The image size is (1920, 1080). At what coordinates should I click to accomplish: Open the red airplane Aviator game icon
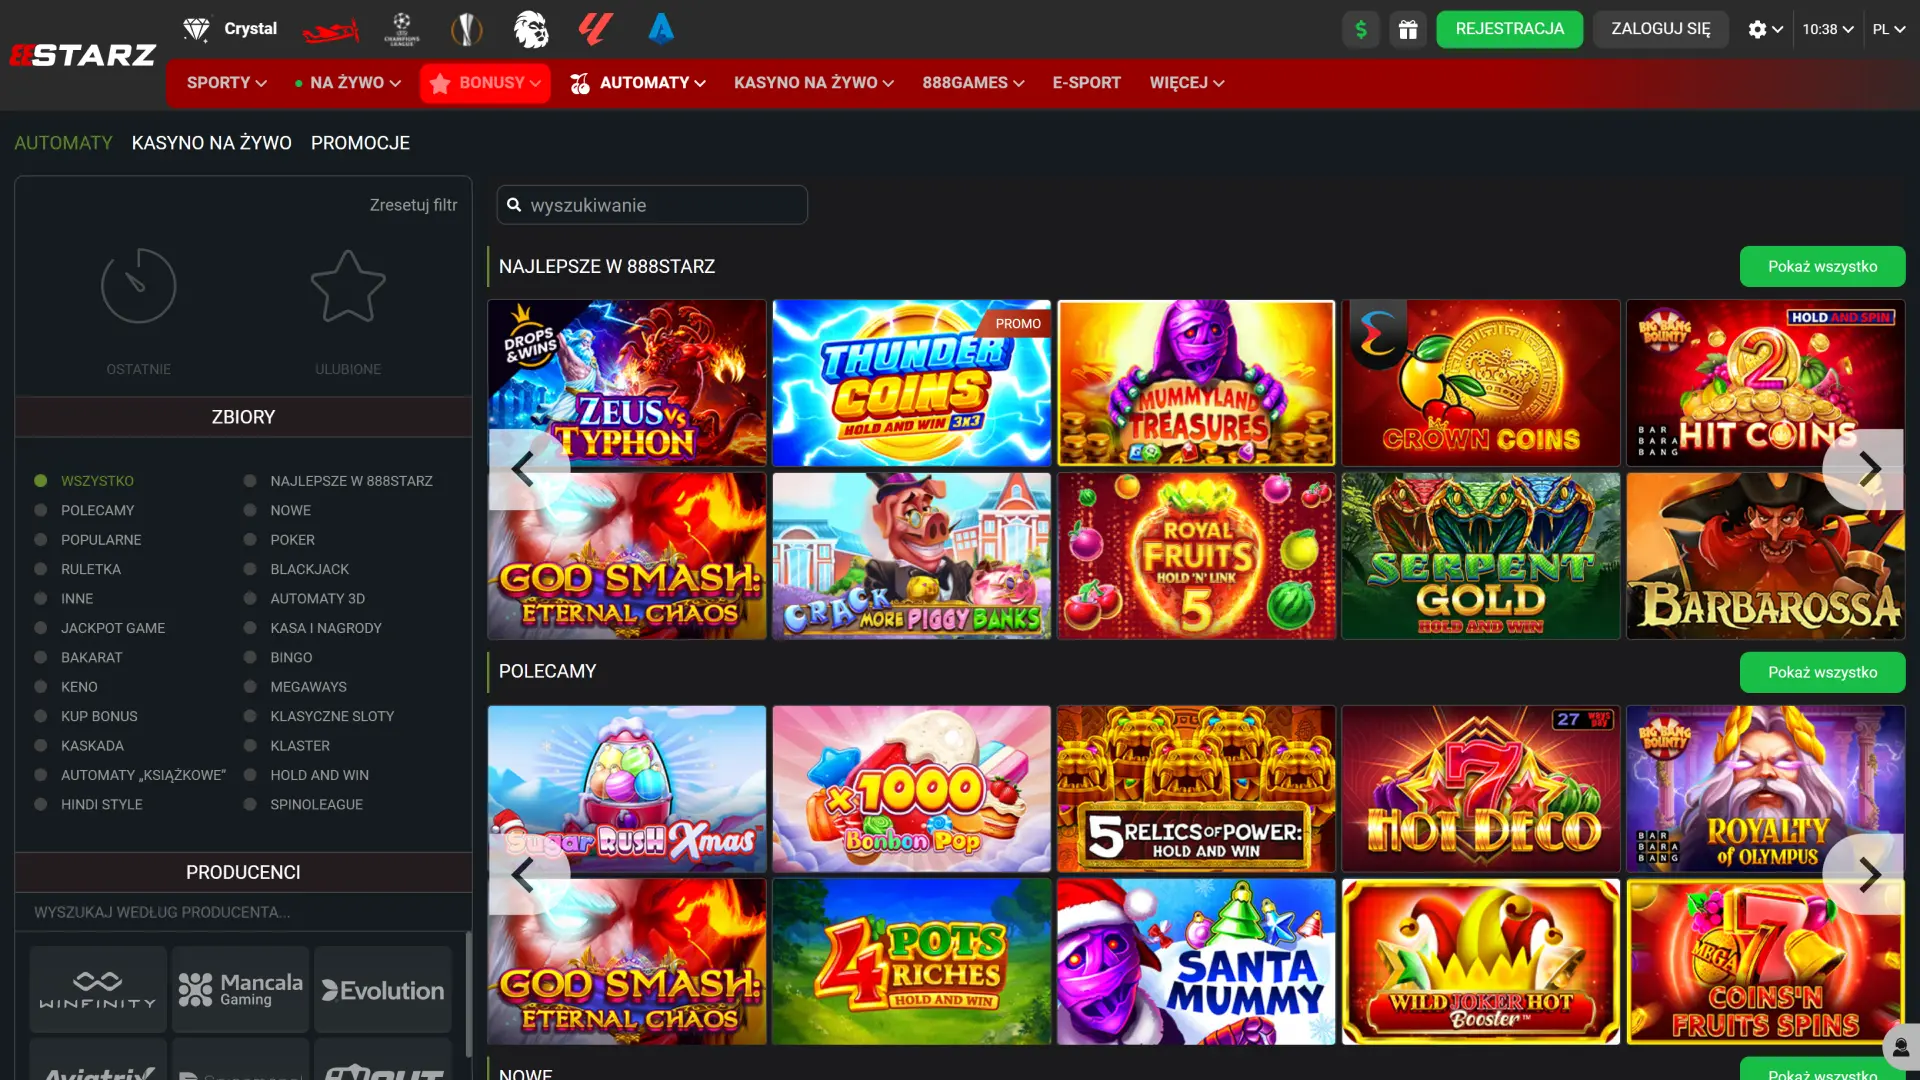[x=330, y=30]
